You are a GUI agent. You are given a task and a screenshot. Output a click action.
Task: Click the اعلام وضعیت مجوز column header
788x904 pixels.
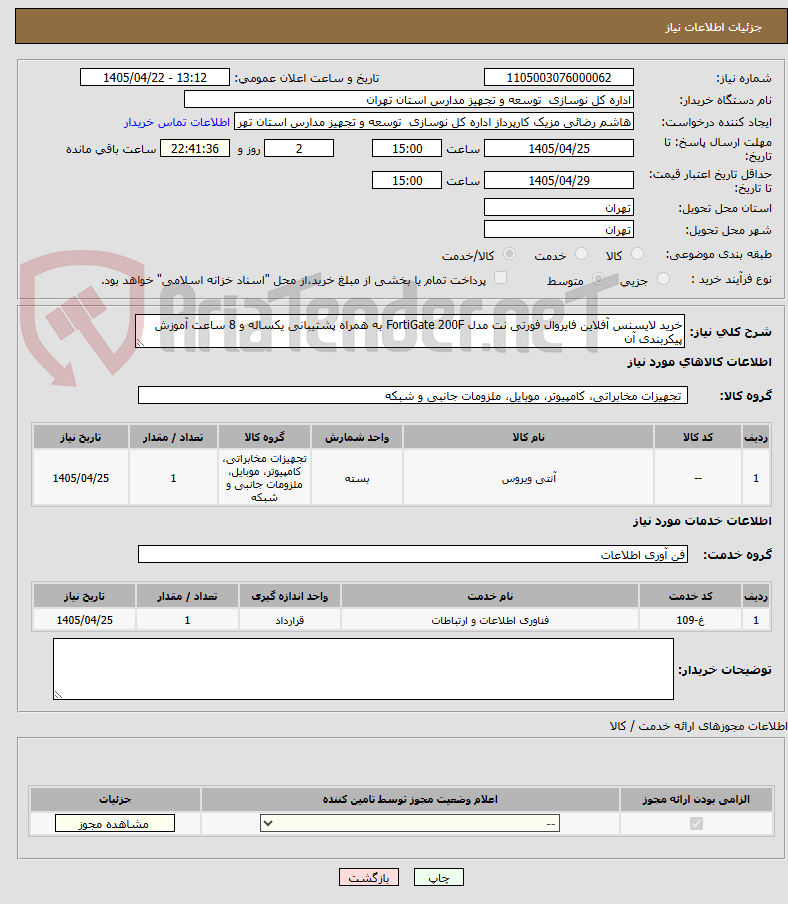tap(410, 799)
